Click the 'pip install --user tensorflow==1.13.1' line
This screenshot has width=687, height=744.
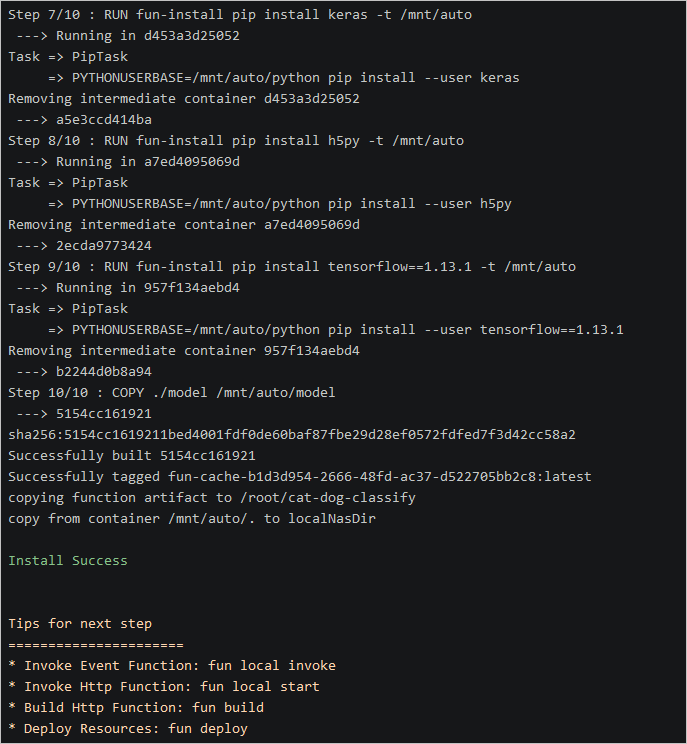tap(348, 330)
